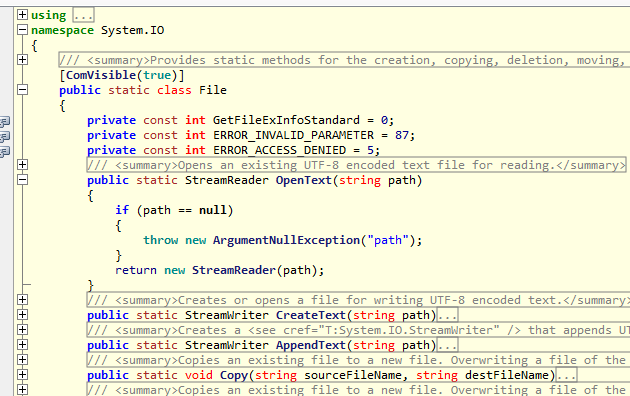Click the ellipsis box after using
The width and height of the screenshot is (630, 396).
[83, 15]
